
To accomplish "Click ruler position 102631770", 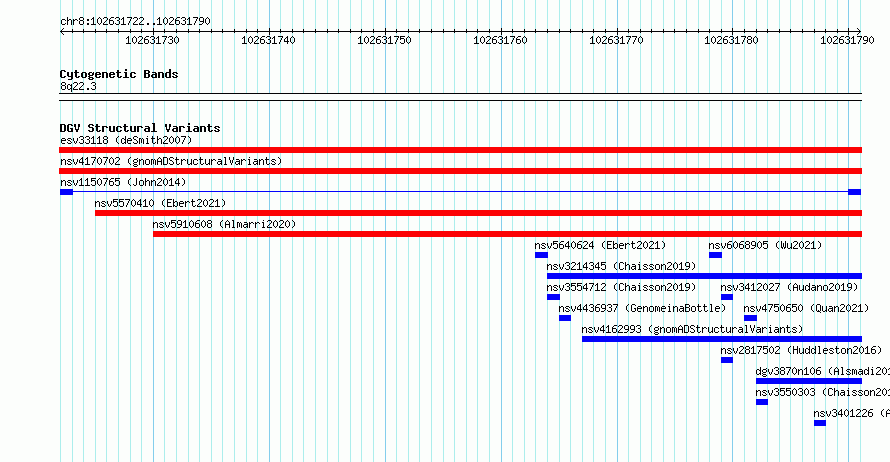I will (616, 40).
